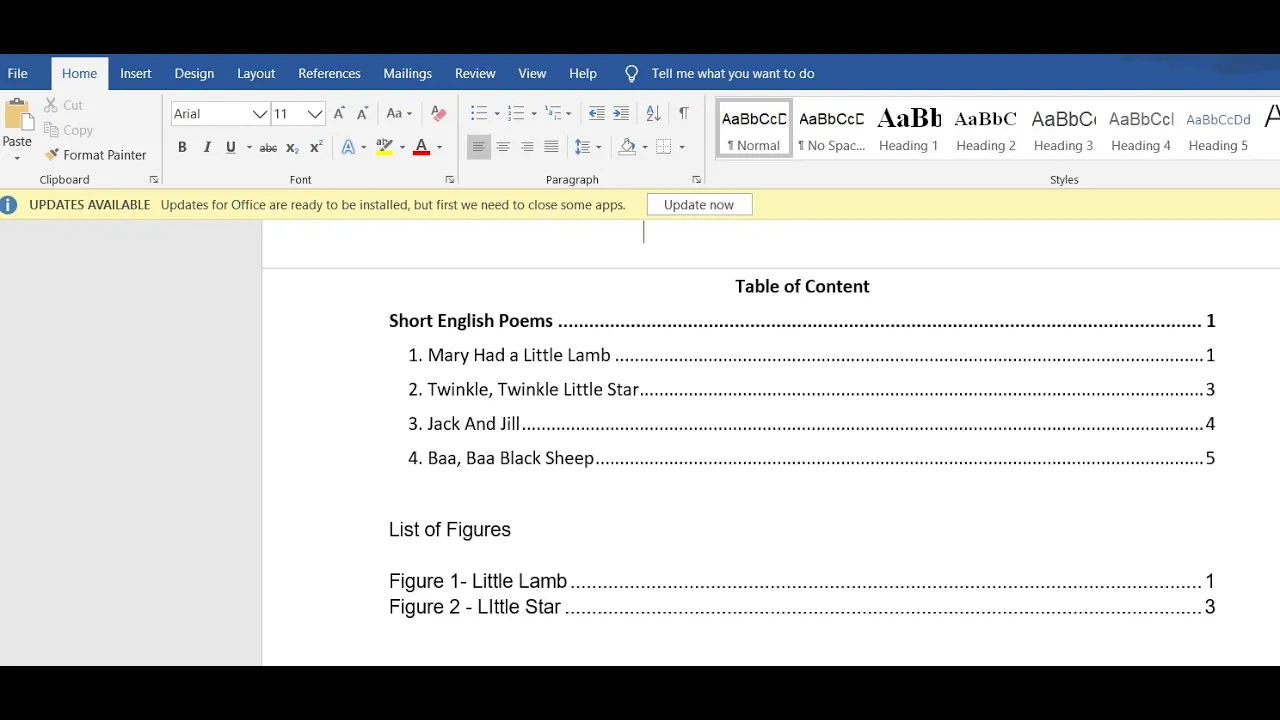Sort text with A-Z sort icon
Screen dimensions: 1280x720
[653, 114]
